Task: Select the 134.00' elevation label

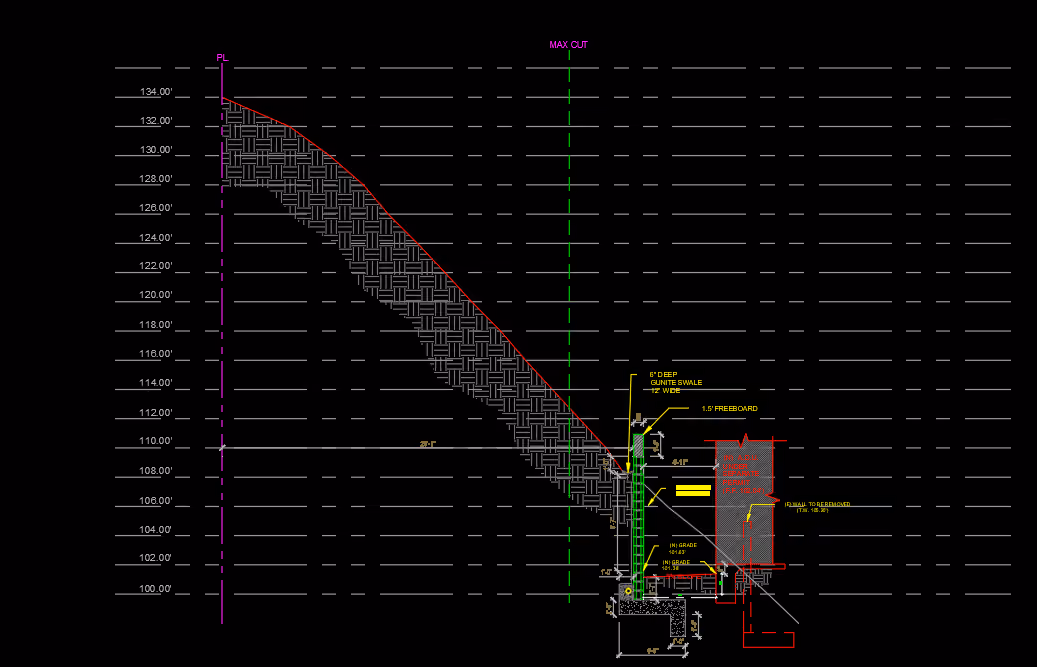Action: [156, 92]
